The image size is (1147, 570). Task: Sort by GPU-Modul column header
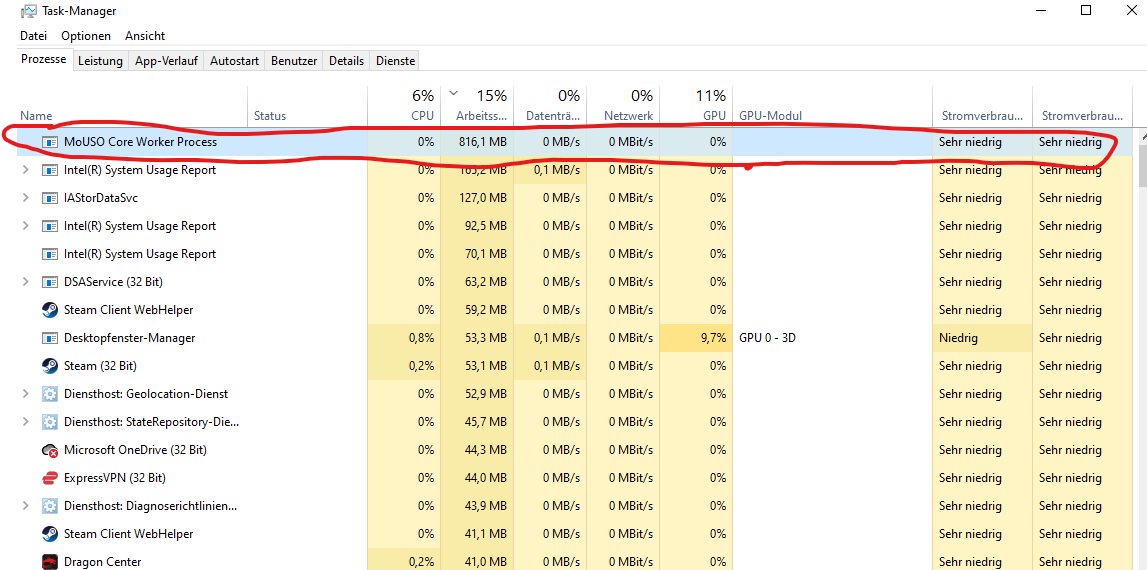click(832, 105)
